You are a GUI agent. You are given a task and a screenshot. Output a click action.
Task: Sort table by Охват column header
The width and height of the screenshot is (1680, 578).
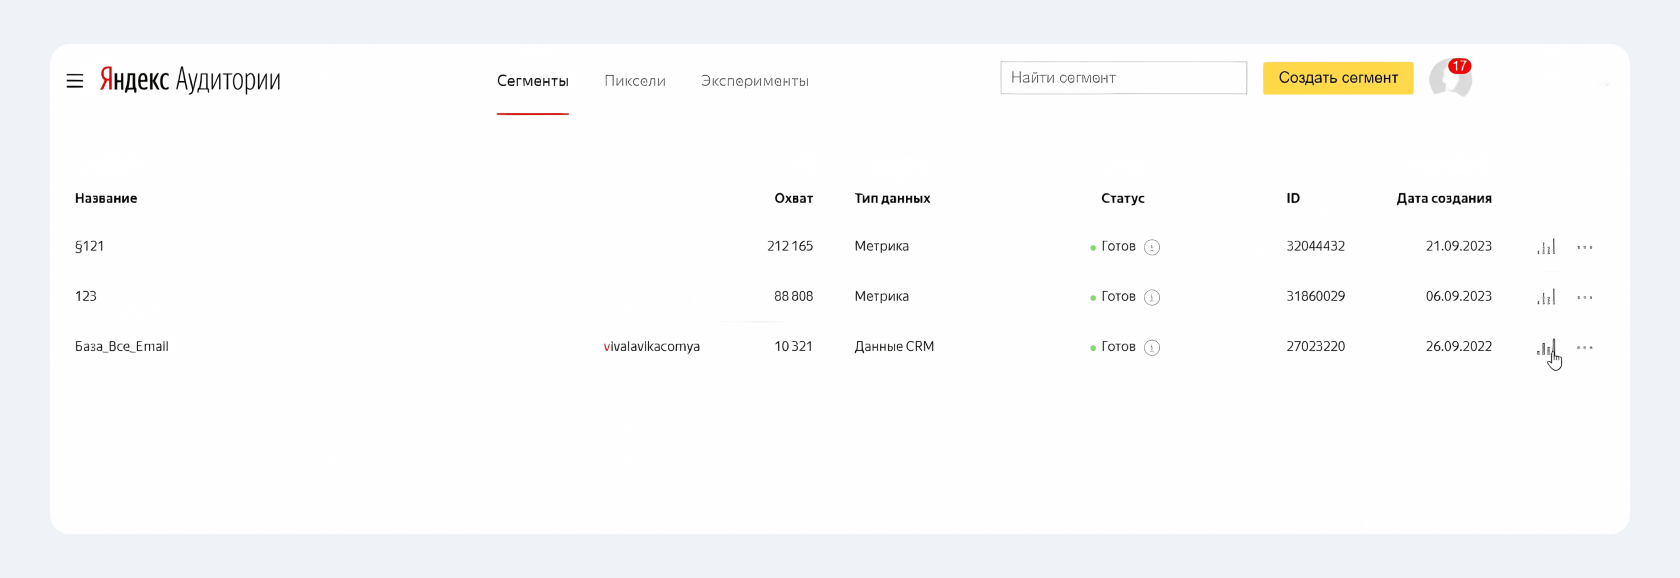(x=794, y=198)
